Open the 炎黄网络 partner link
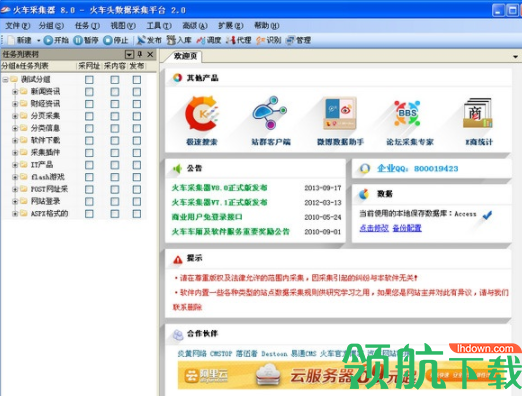This screenshot has width=522, height=396. (x=192, y=353)
